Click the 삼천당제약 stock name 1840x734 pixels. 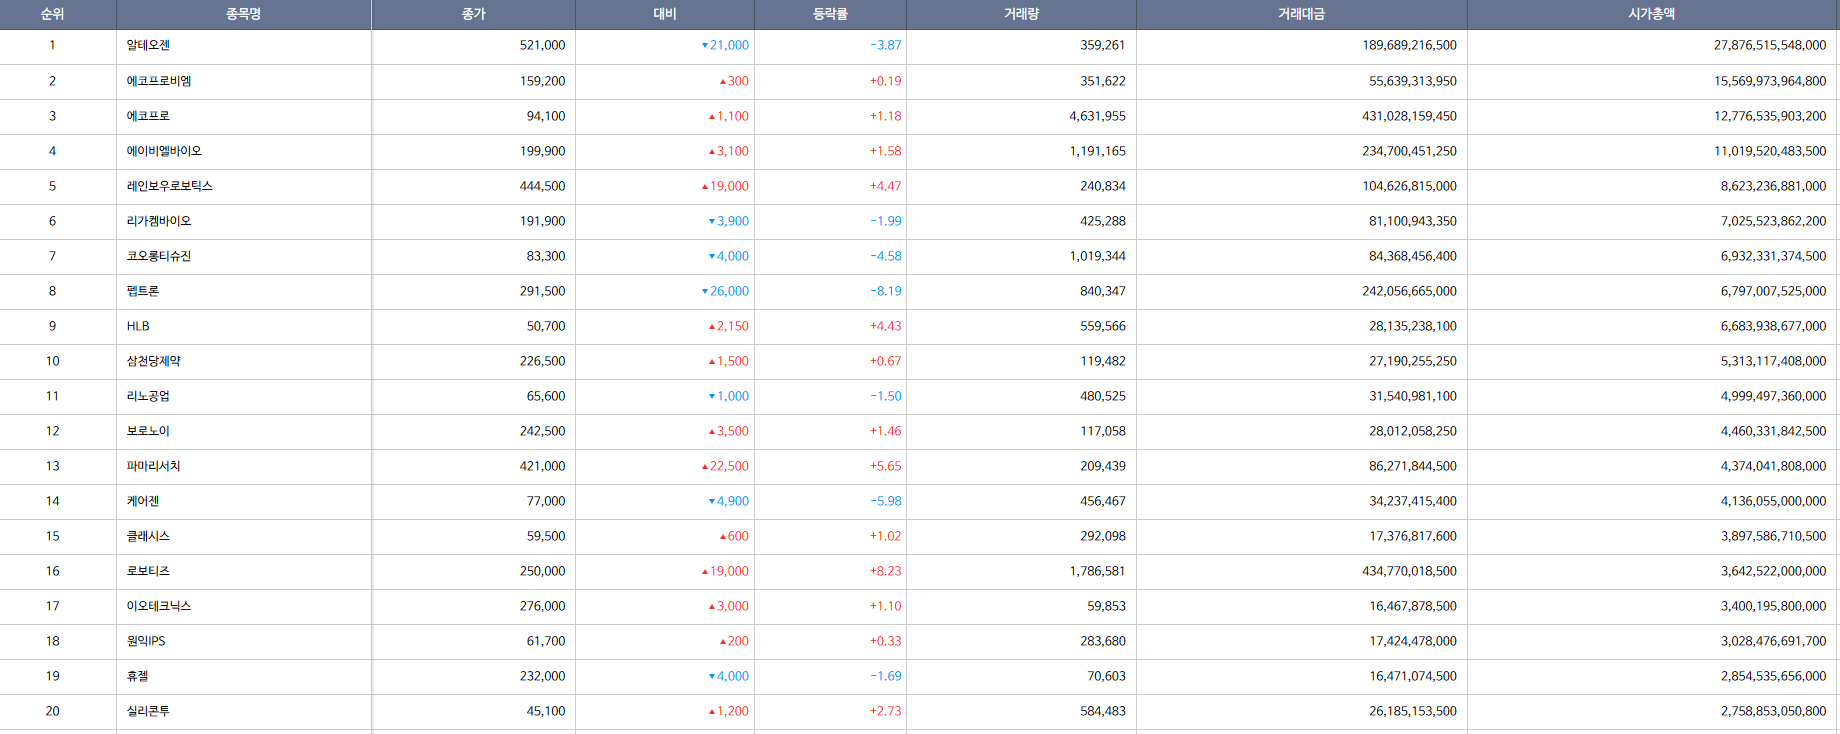[153, 361]
